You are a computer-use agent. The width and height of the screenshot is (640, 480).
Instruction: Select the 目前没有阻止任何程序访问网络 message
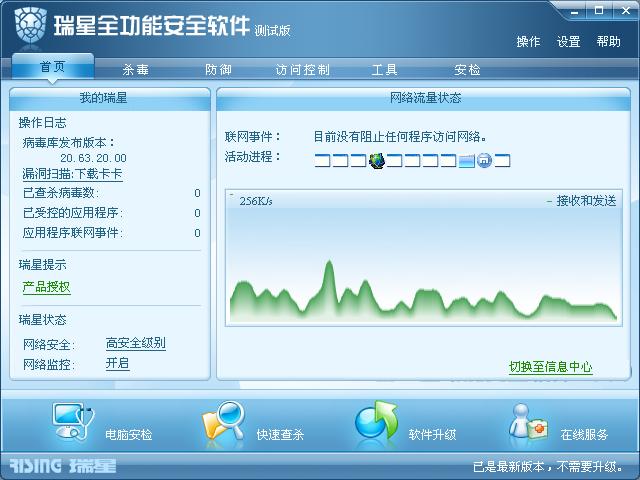pos(400,136)
